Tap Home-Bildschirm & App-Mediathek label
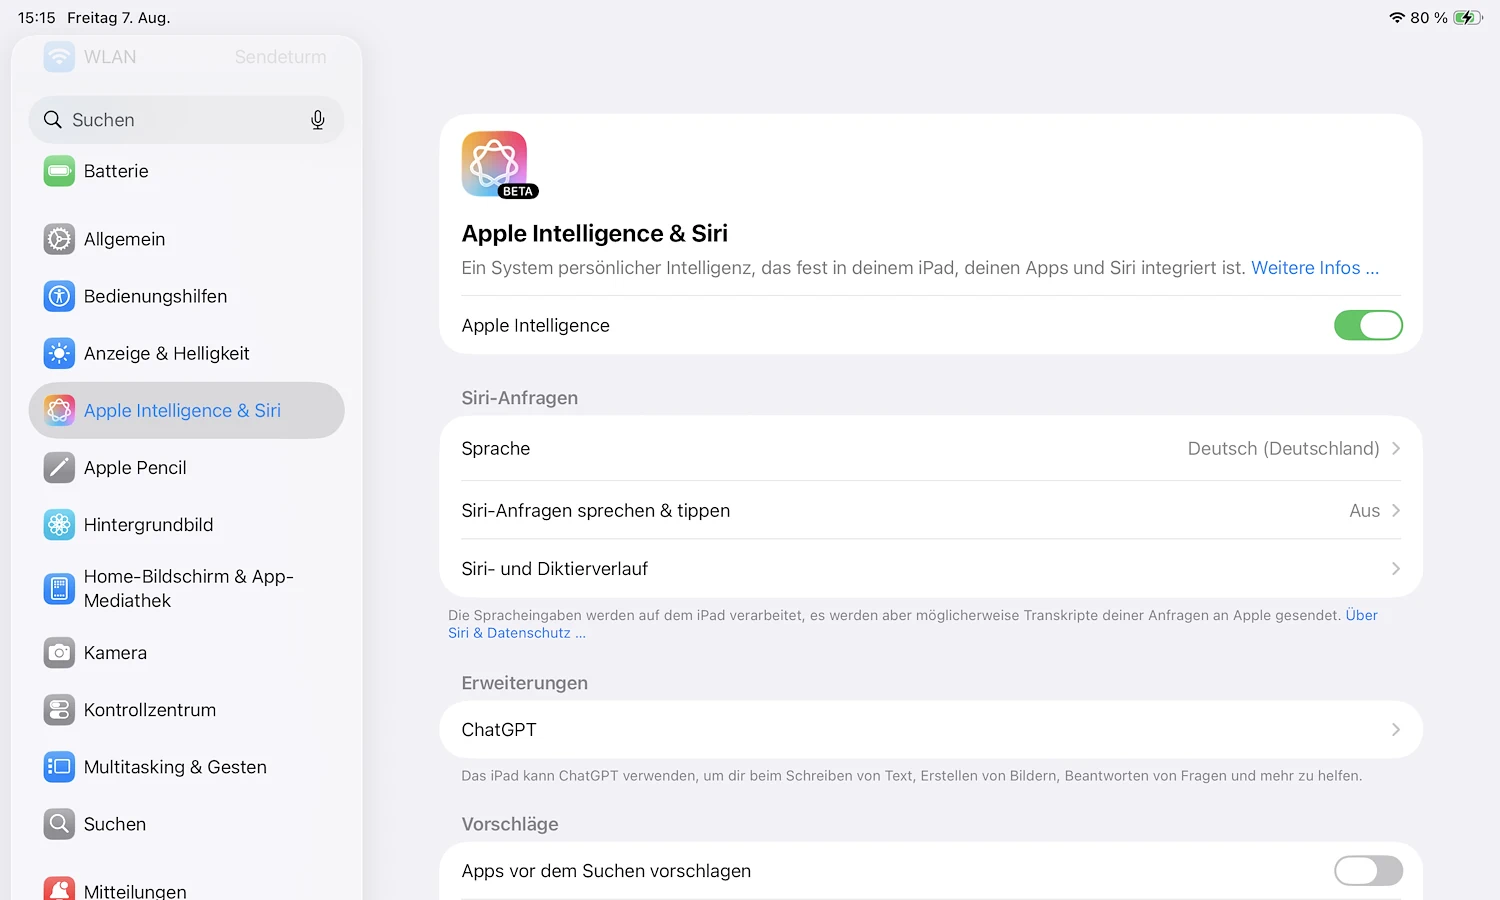 click(x=189, y=589)
